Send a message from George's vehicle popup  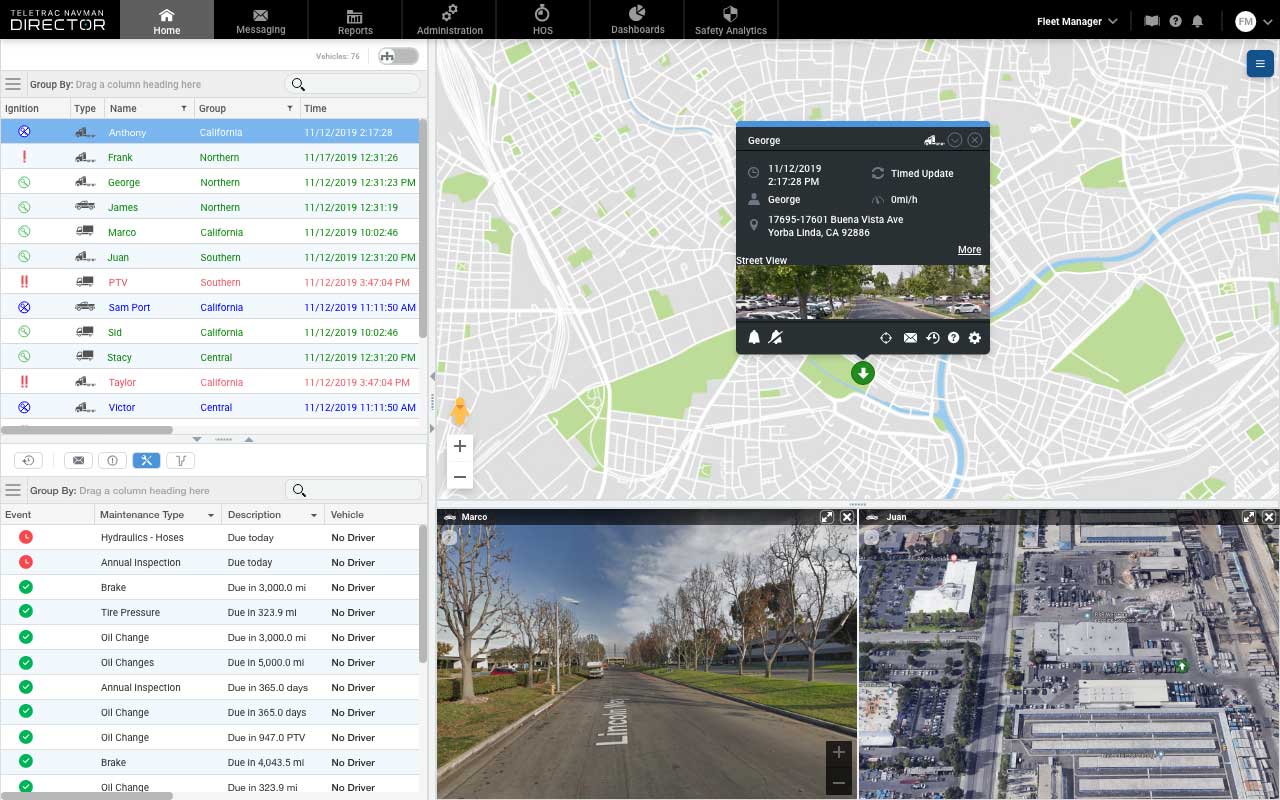click(x=910, y=338)
